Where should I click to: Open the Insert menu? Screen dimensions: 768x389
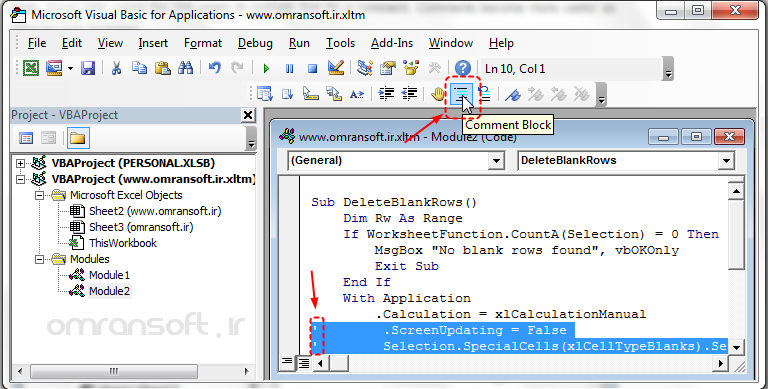[153, 43]
